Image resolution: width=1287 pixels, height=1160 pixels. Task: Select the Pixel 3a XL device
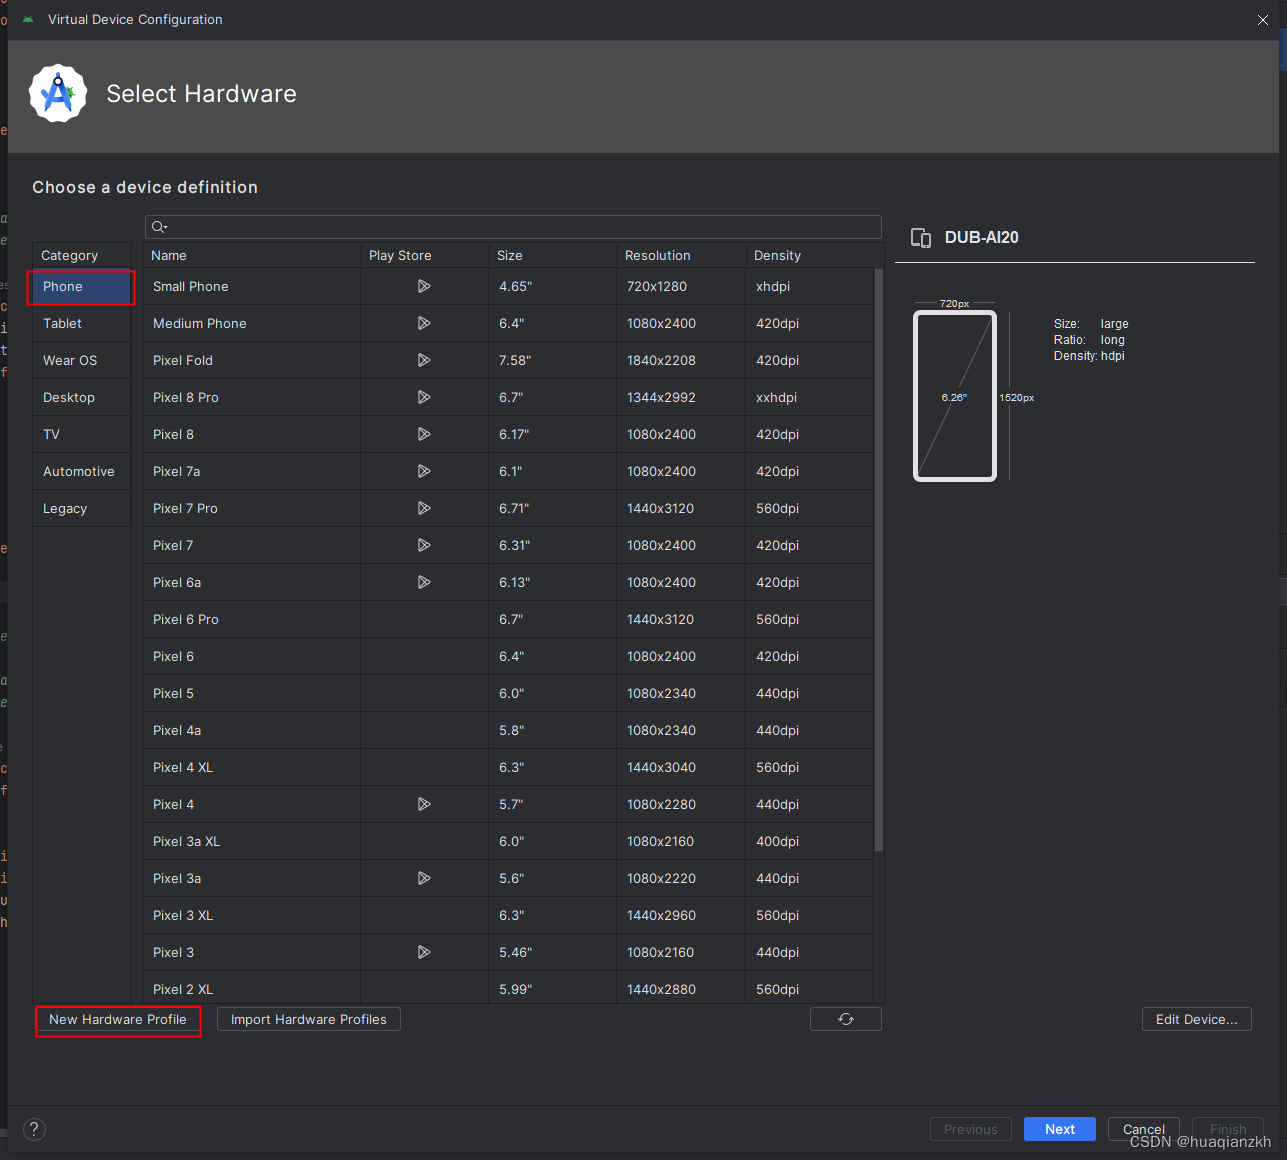[x=508, y=841]
